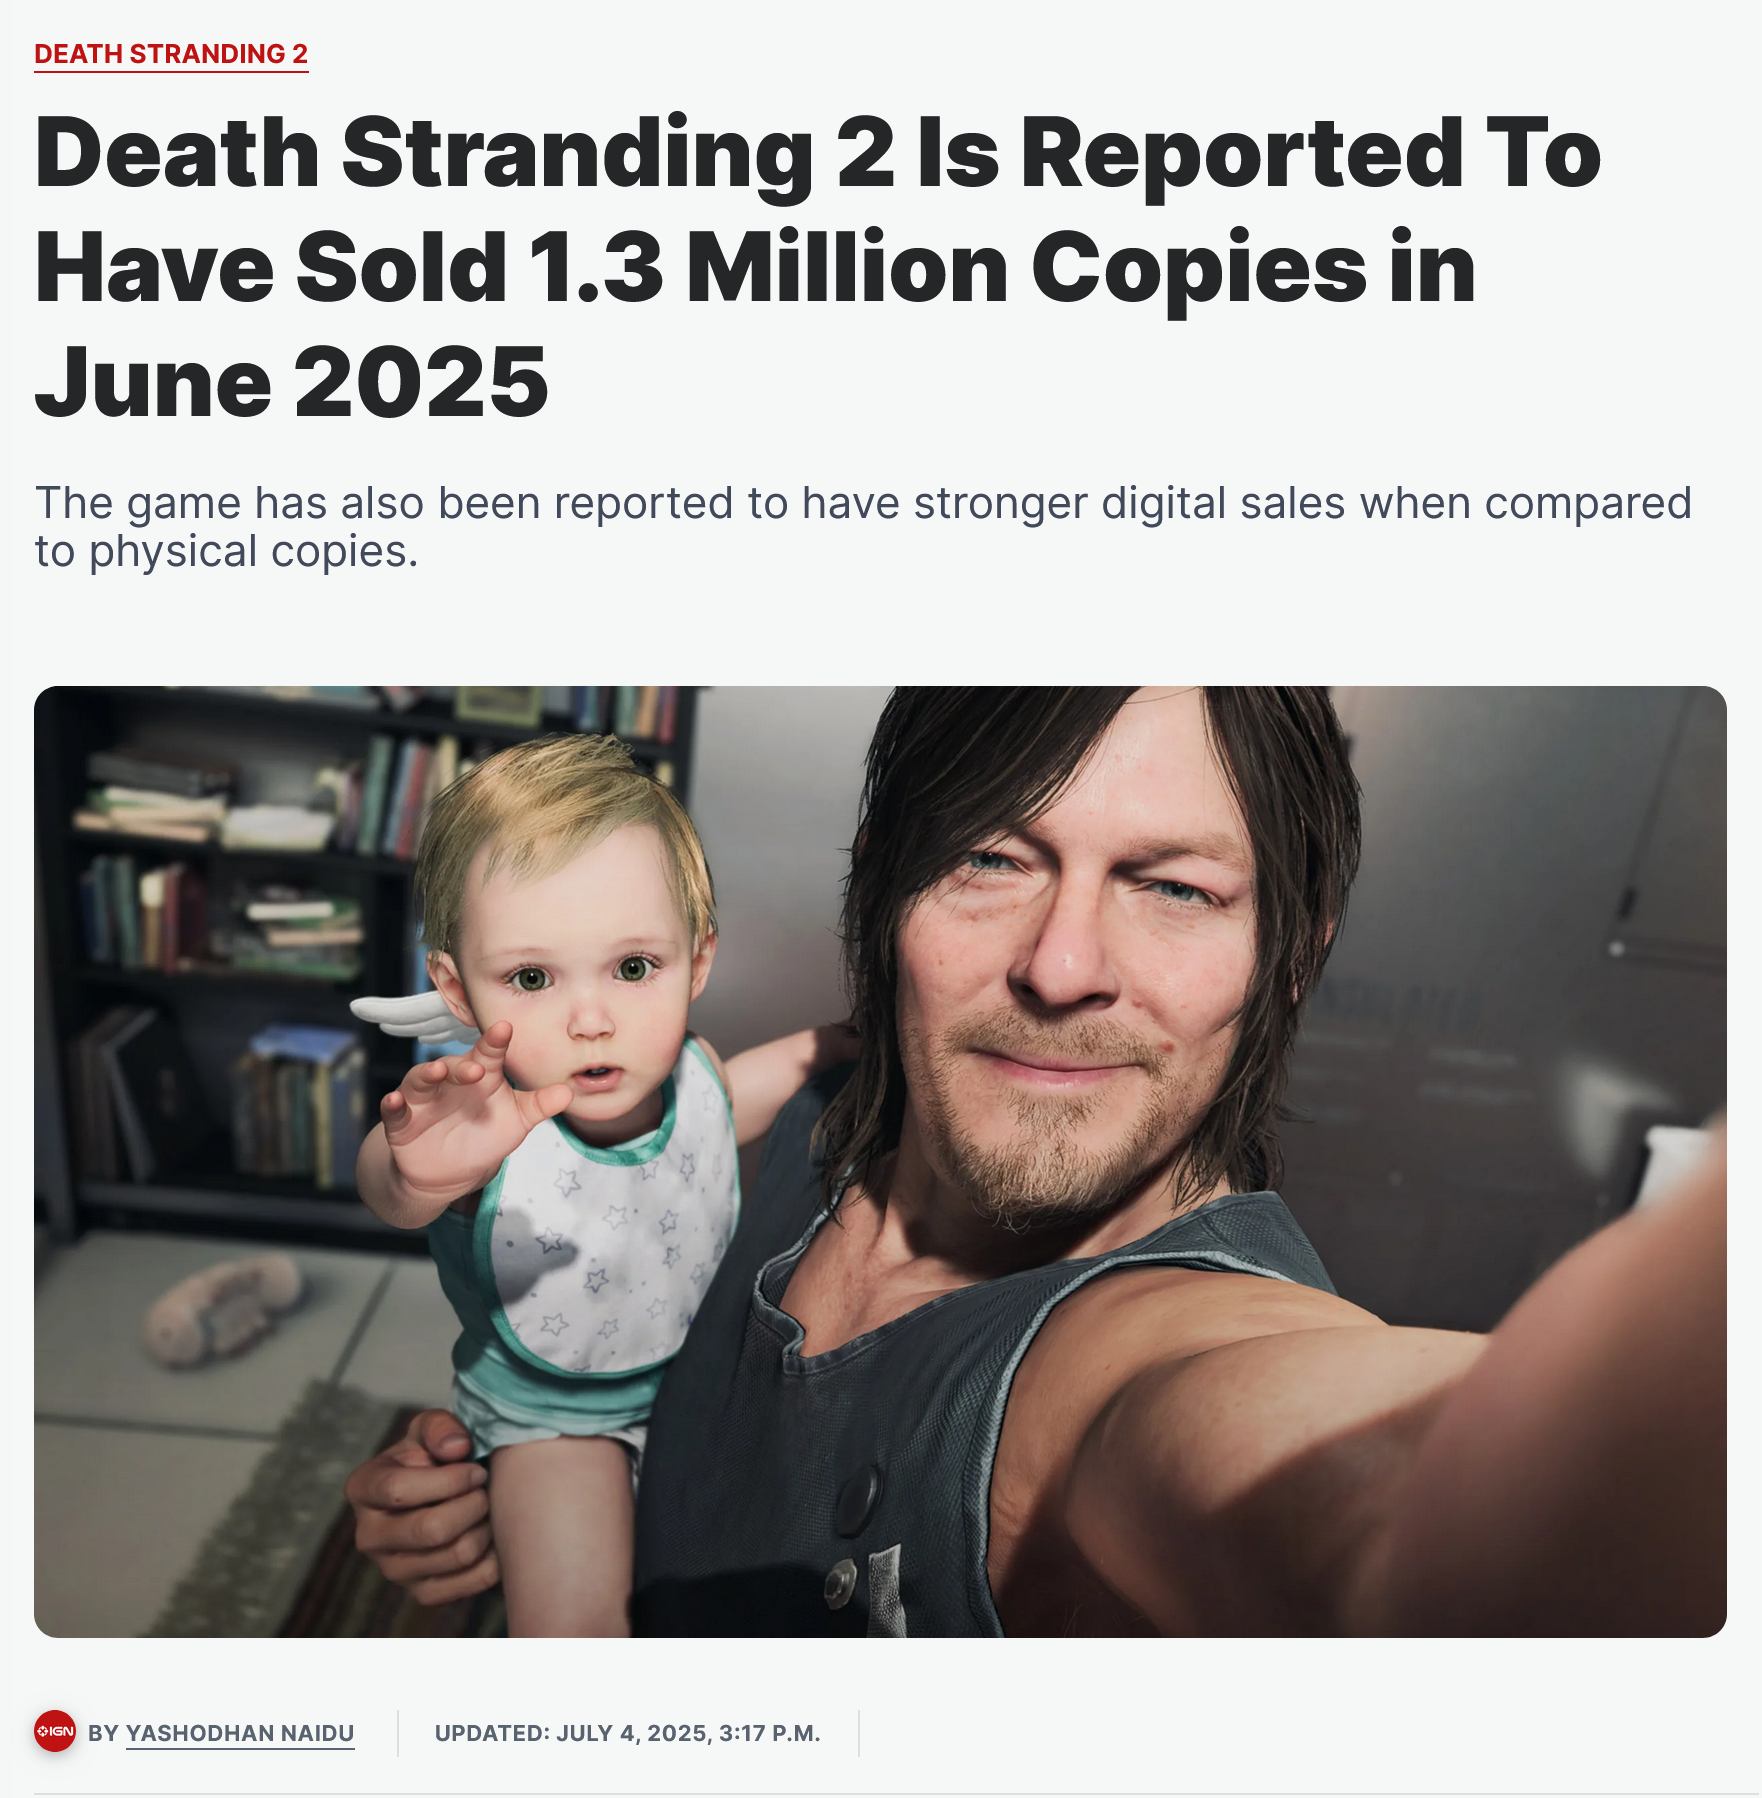Click the '1.3 Million' text in the headline
Viewport: 1762px width, 1798px height.
[x=767, y=267]
